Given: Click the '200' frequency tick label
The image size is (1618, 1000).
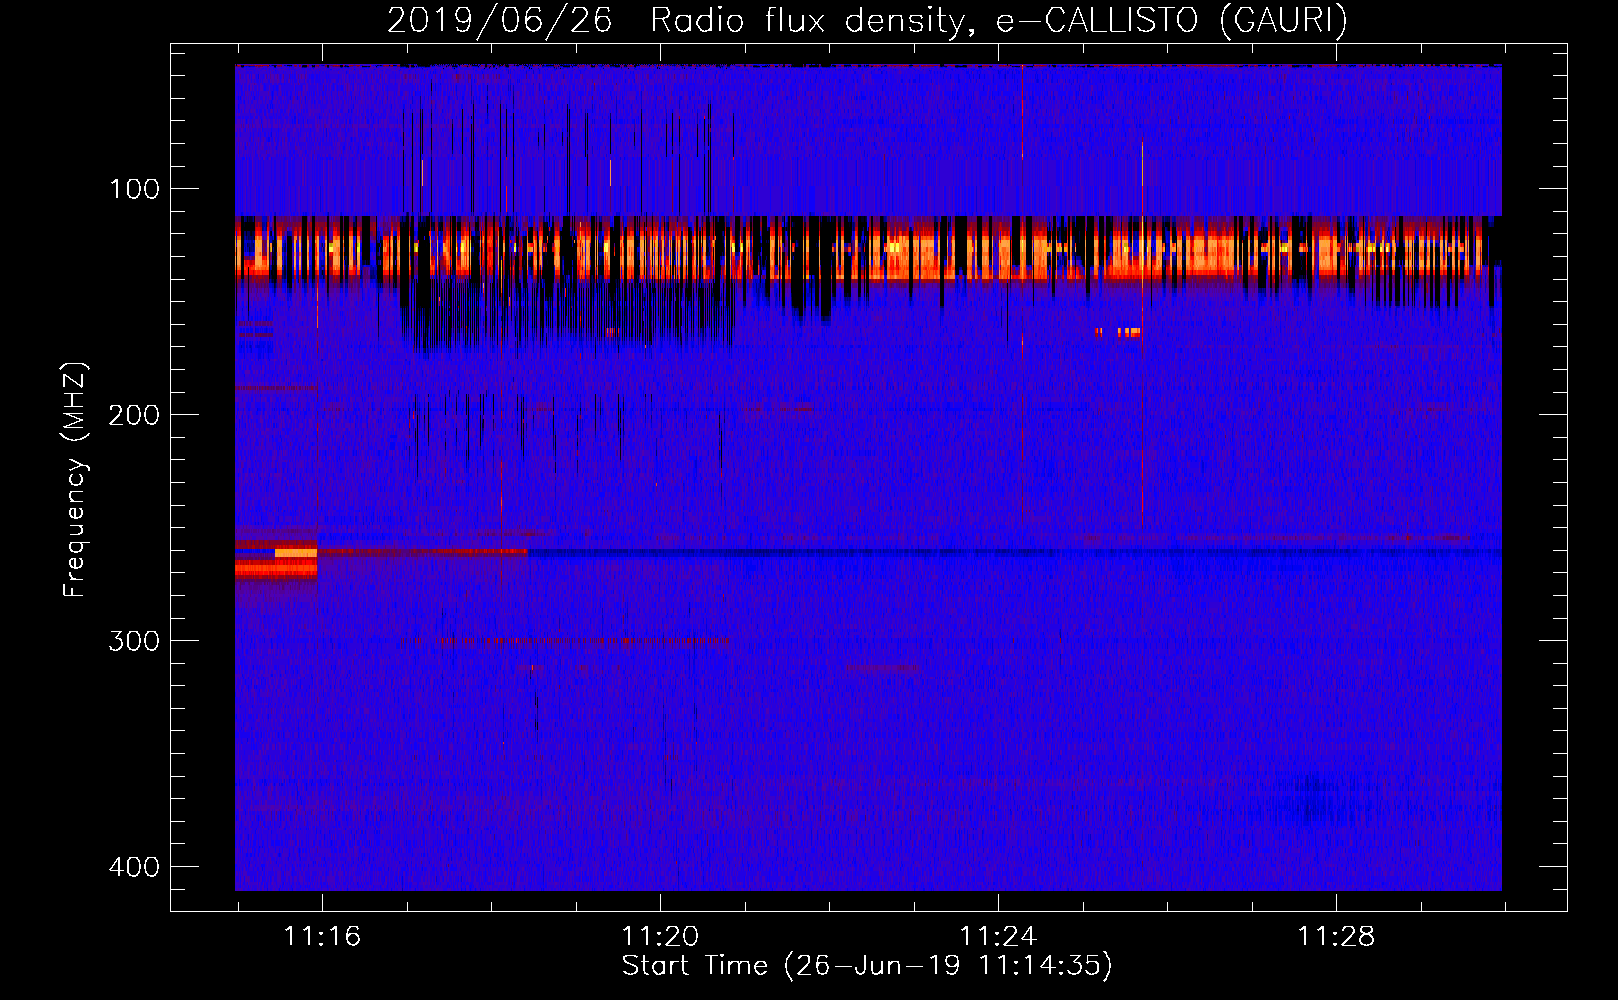Looking at the screenshot, I should tap(134, 415).
